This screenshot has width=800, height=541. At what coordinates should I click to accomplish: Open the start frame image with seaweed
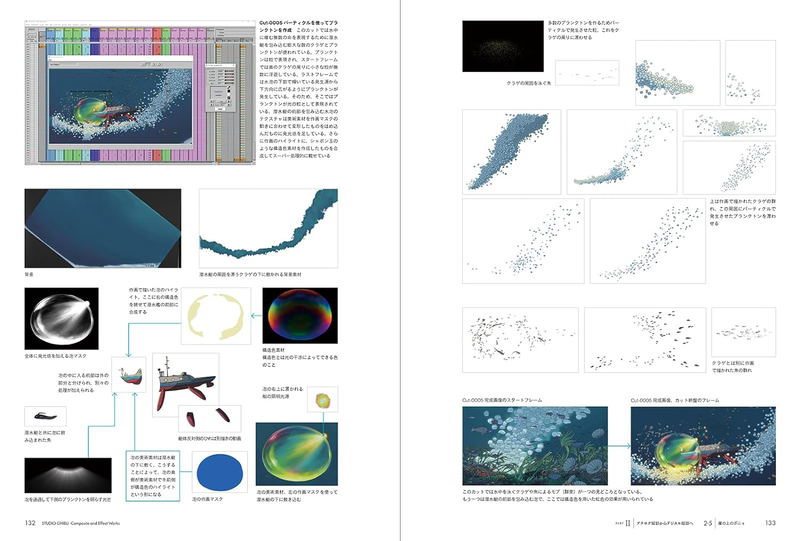coord(535,446)
